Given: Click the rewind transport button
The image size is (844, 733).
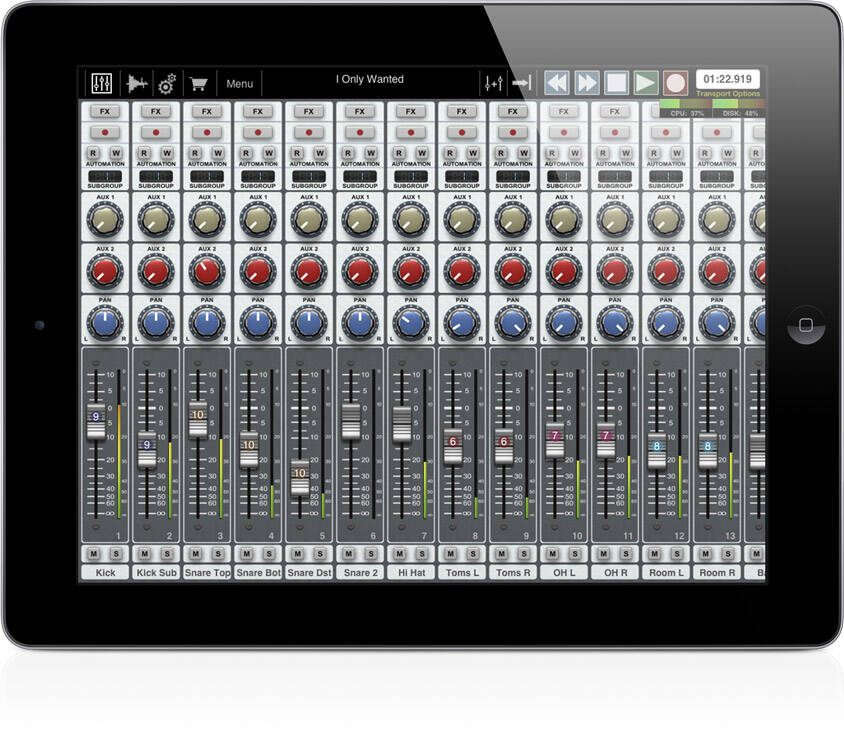Looking at the screenshot, I should 557,83.
